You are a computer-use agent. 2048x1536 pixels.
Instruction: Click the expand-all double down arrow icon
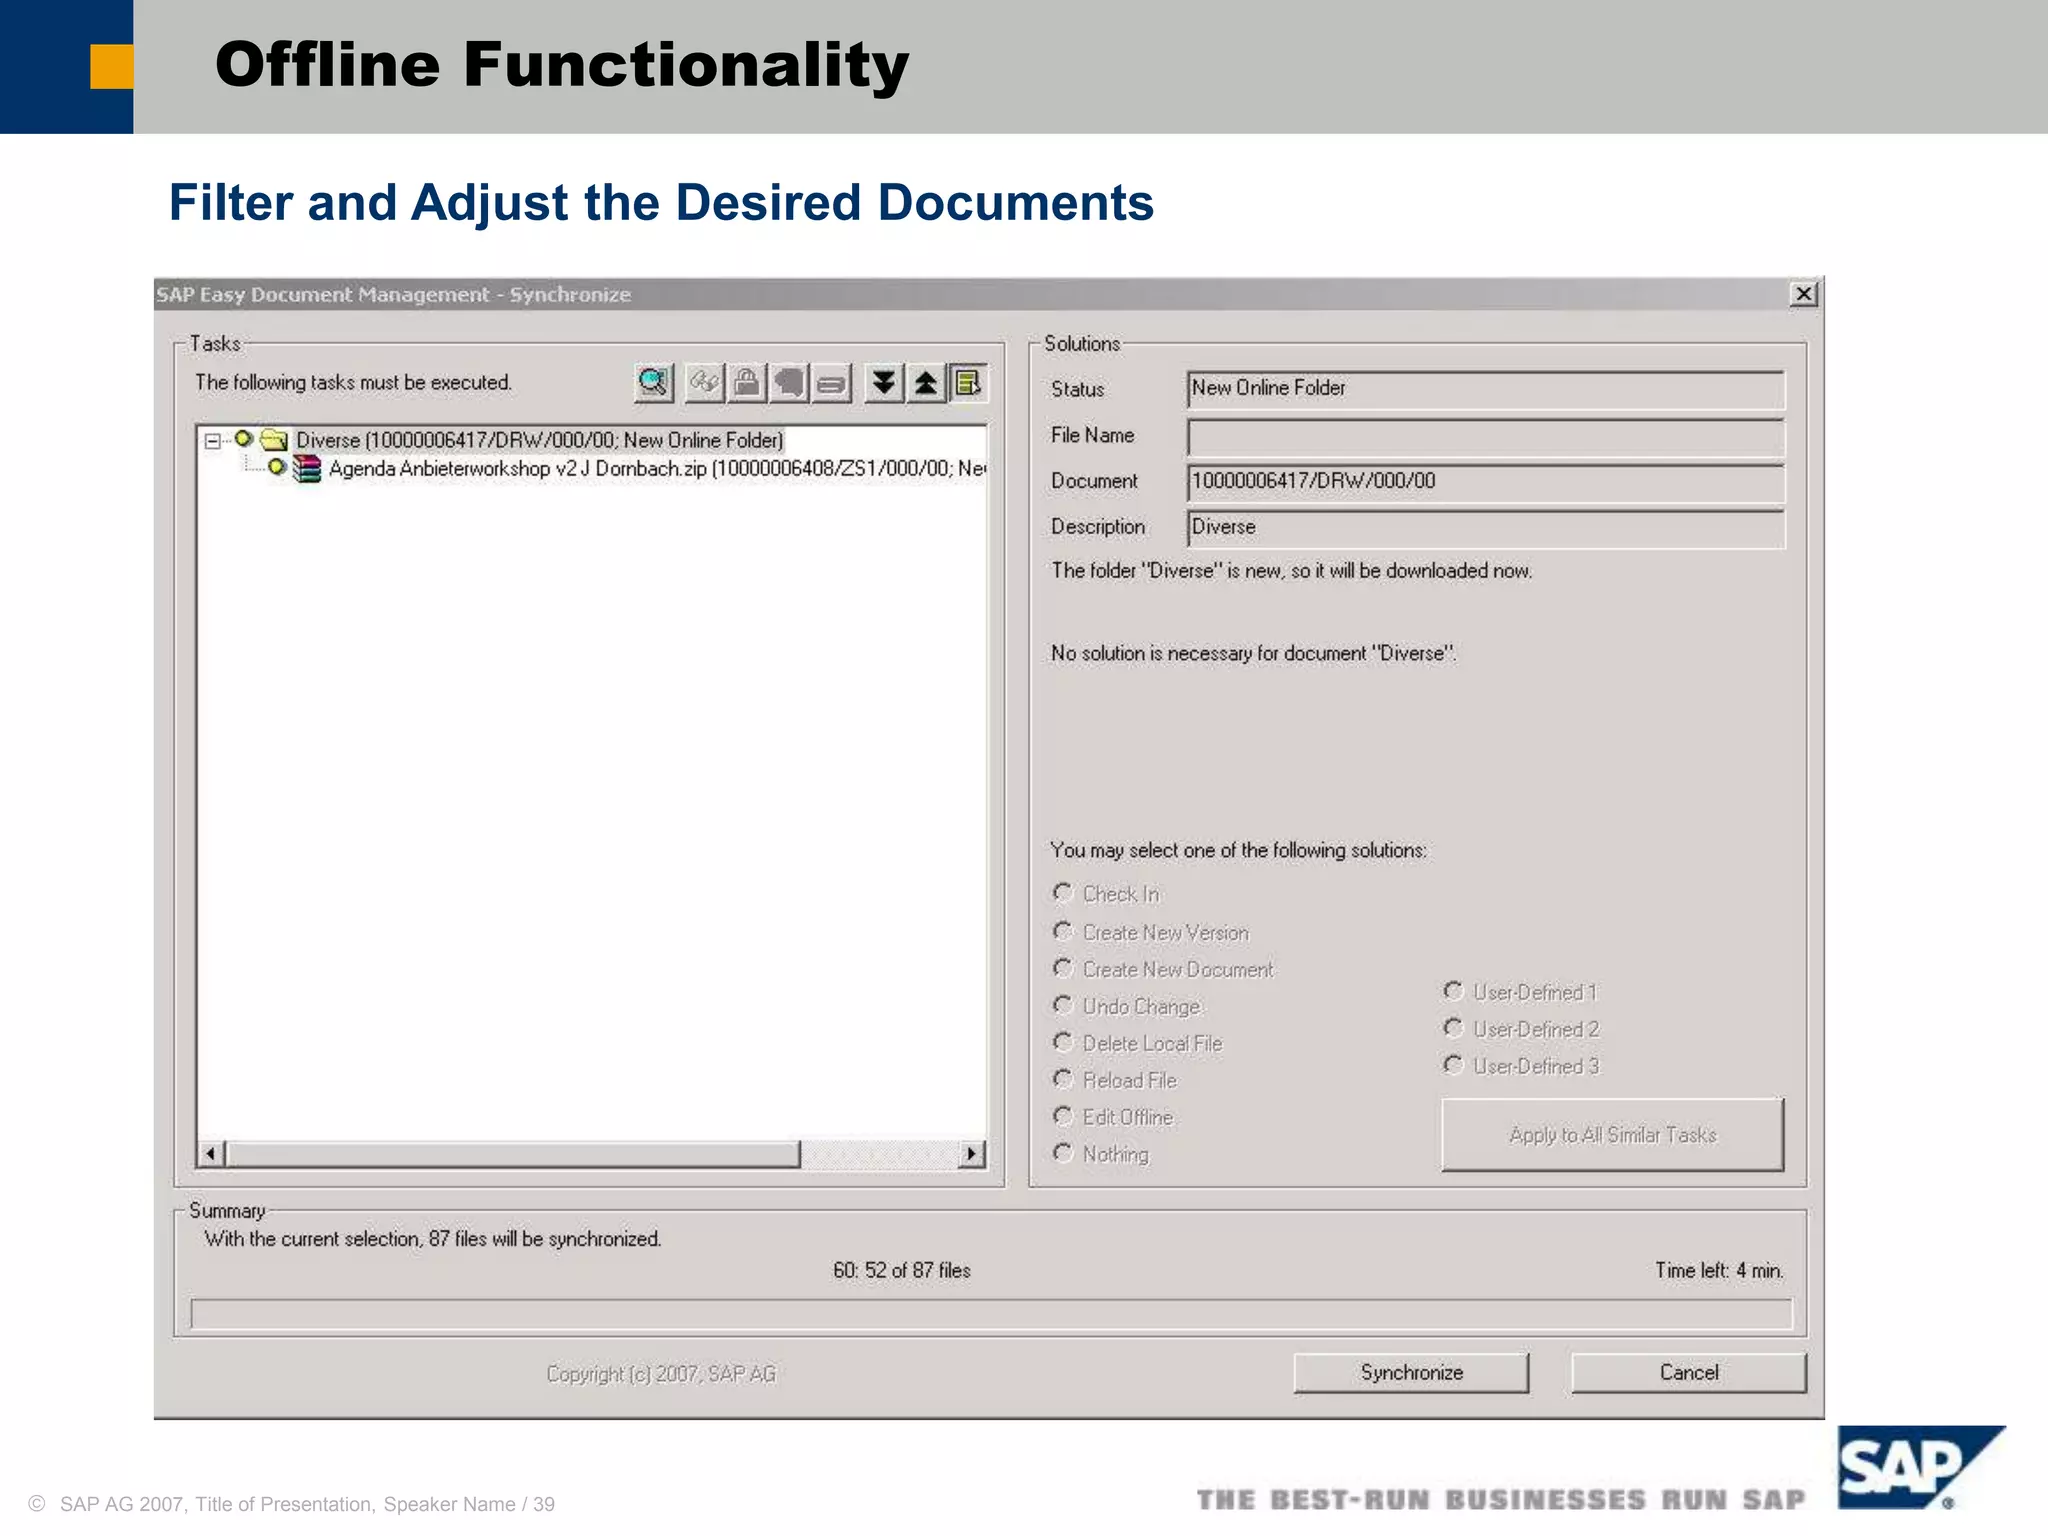point(883,383)
